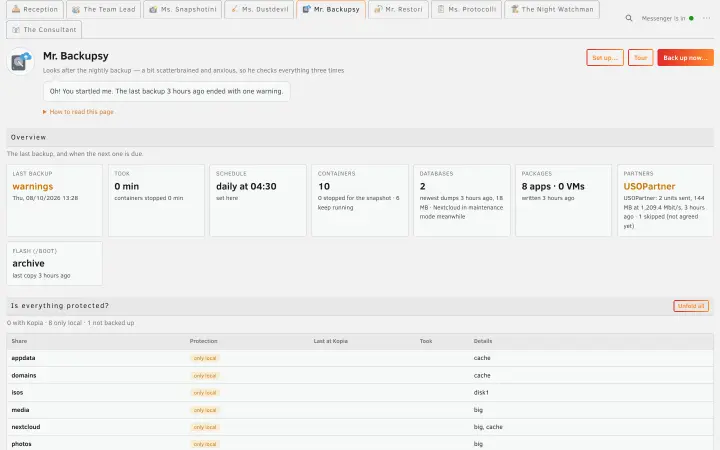Click the Ms. Protocolli document icon
The height and width of the screenshot is (450, 720).
(441, 9)
